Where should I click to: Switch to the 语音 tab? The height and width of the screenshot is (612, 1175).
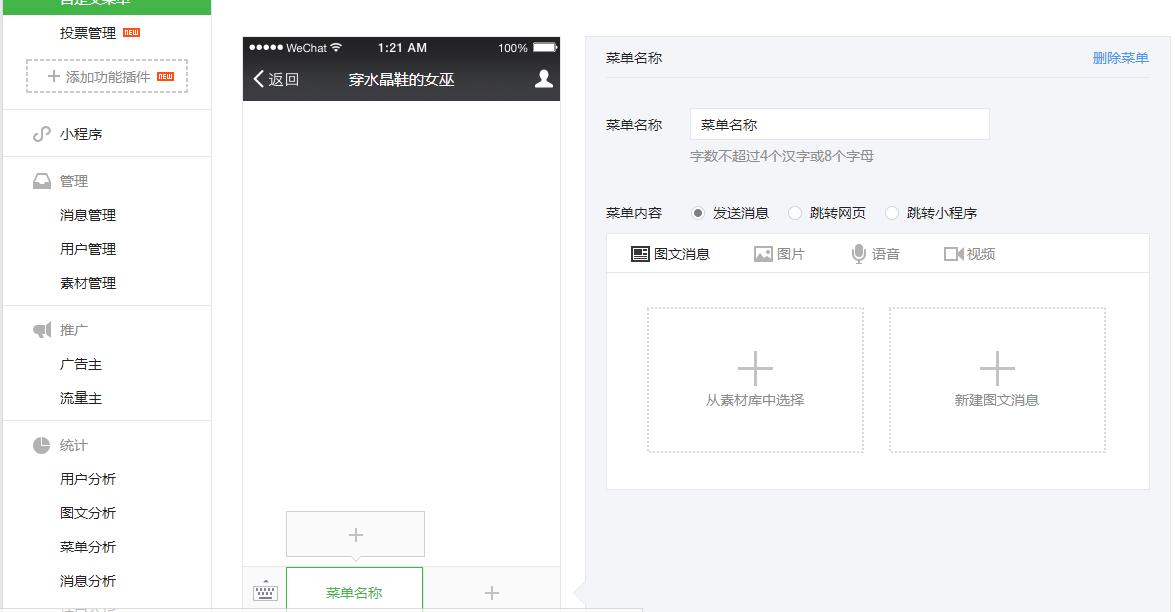click(875, 254)
